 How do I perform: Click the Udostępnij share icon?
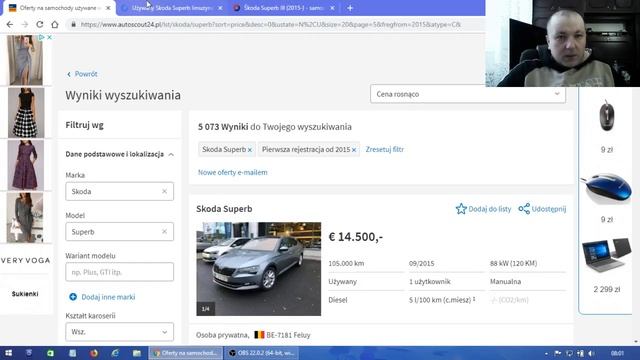click(524, 209)
